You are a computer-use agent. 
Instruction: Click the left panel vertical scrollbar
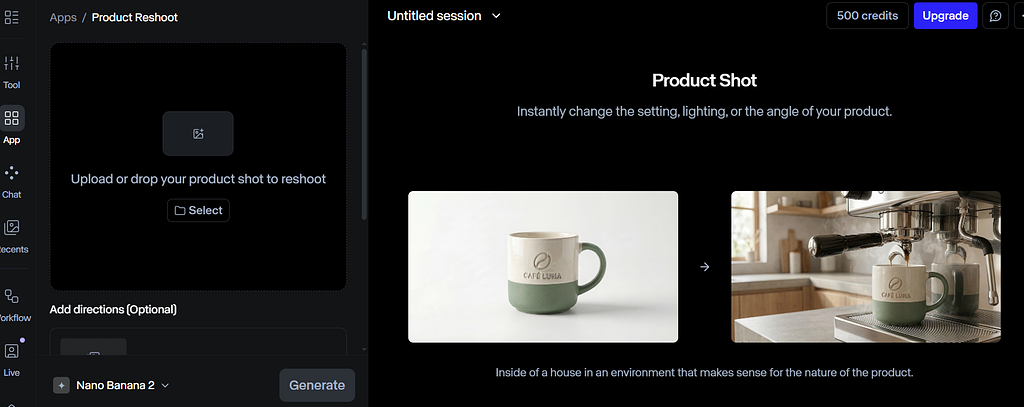(x=364, y=130)
